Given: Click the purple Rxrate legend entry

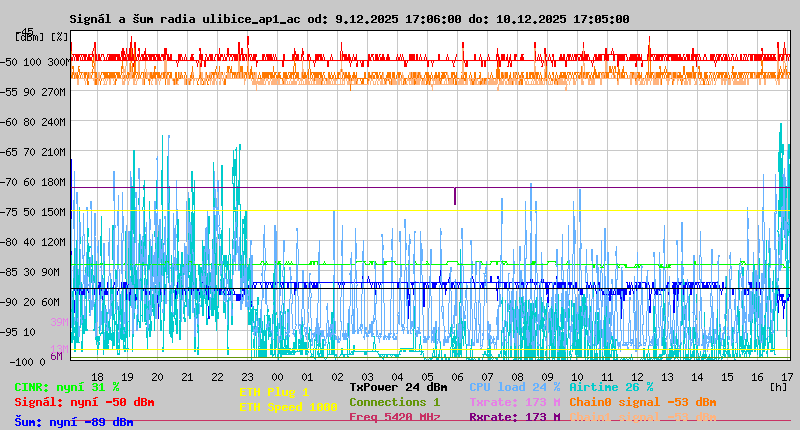Looking at the screenshot, I should [514, 417].
